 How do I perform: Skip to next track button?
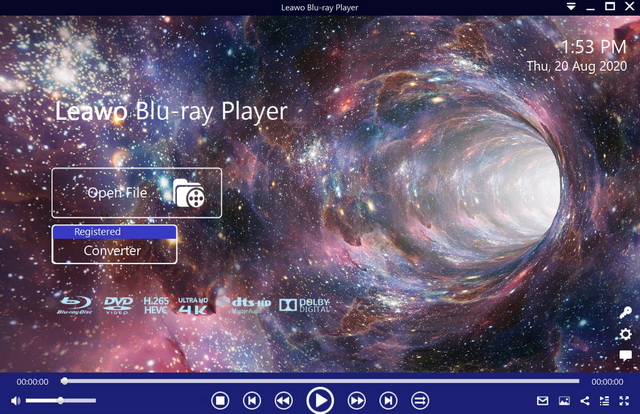pyautogui.click(x=388, y=401)
